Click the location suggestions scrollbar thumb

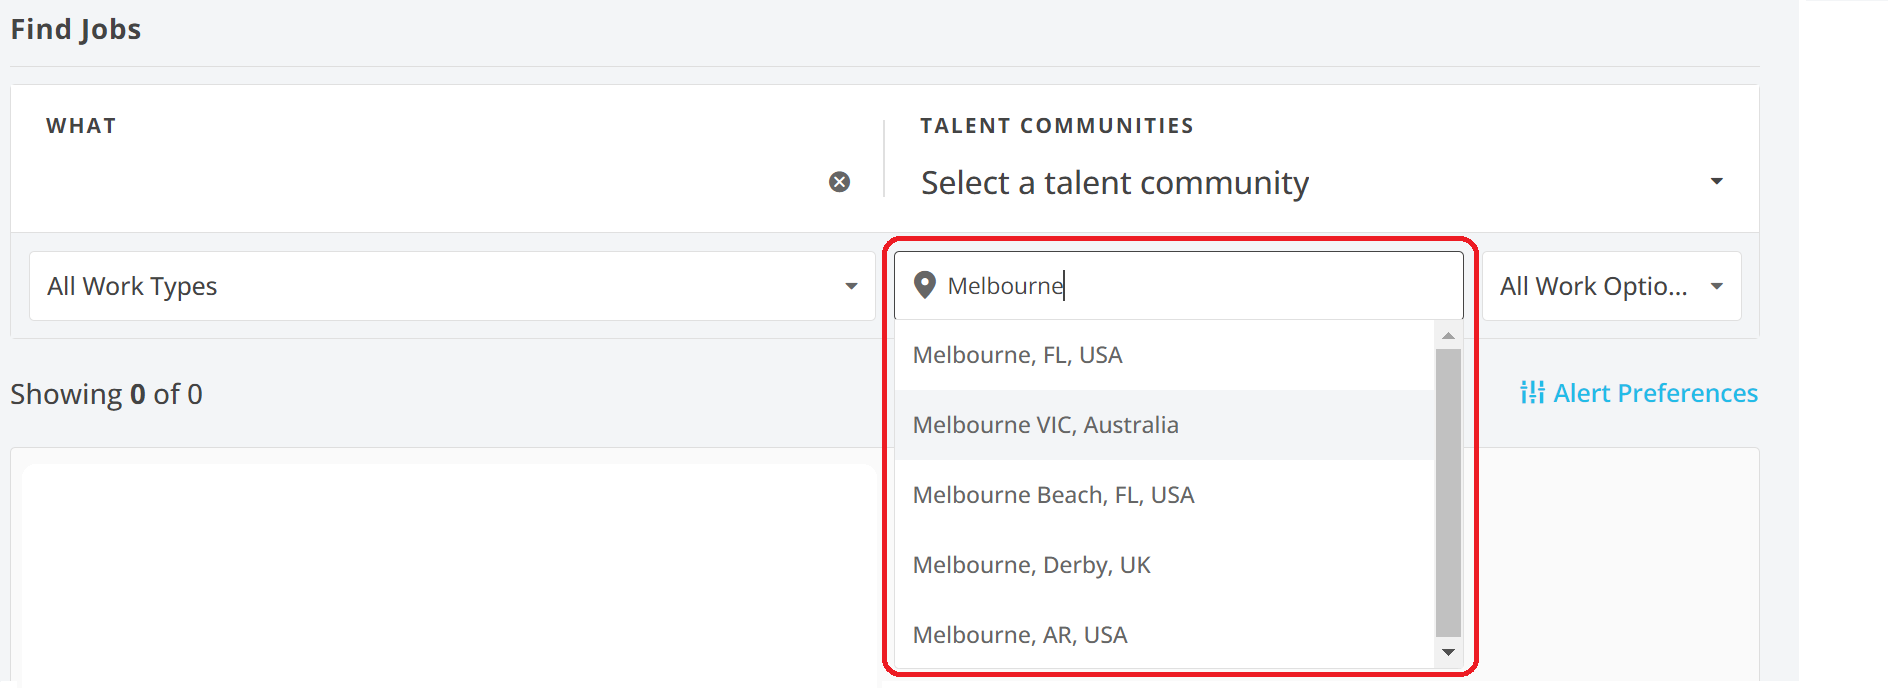(x=1447, y=490)
